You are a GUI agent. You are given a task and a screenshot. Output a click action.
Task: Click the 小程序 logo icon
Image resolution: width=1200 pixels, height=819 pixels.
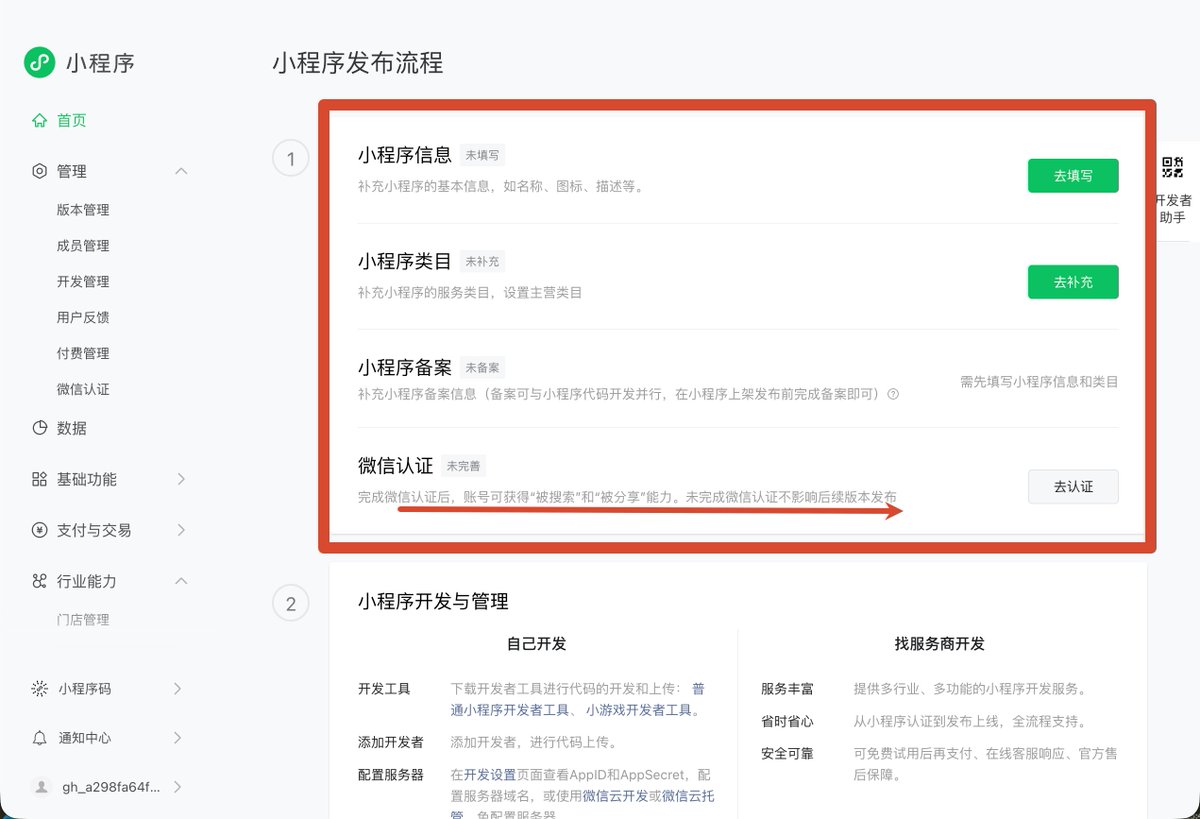39,63
